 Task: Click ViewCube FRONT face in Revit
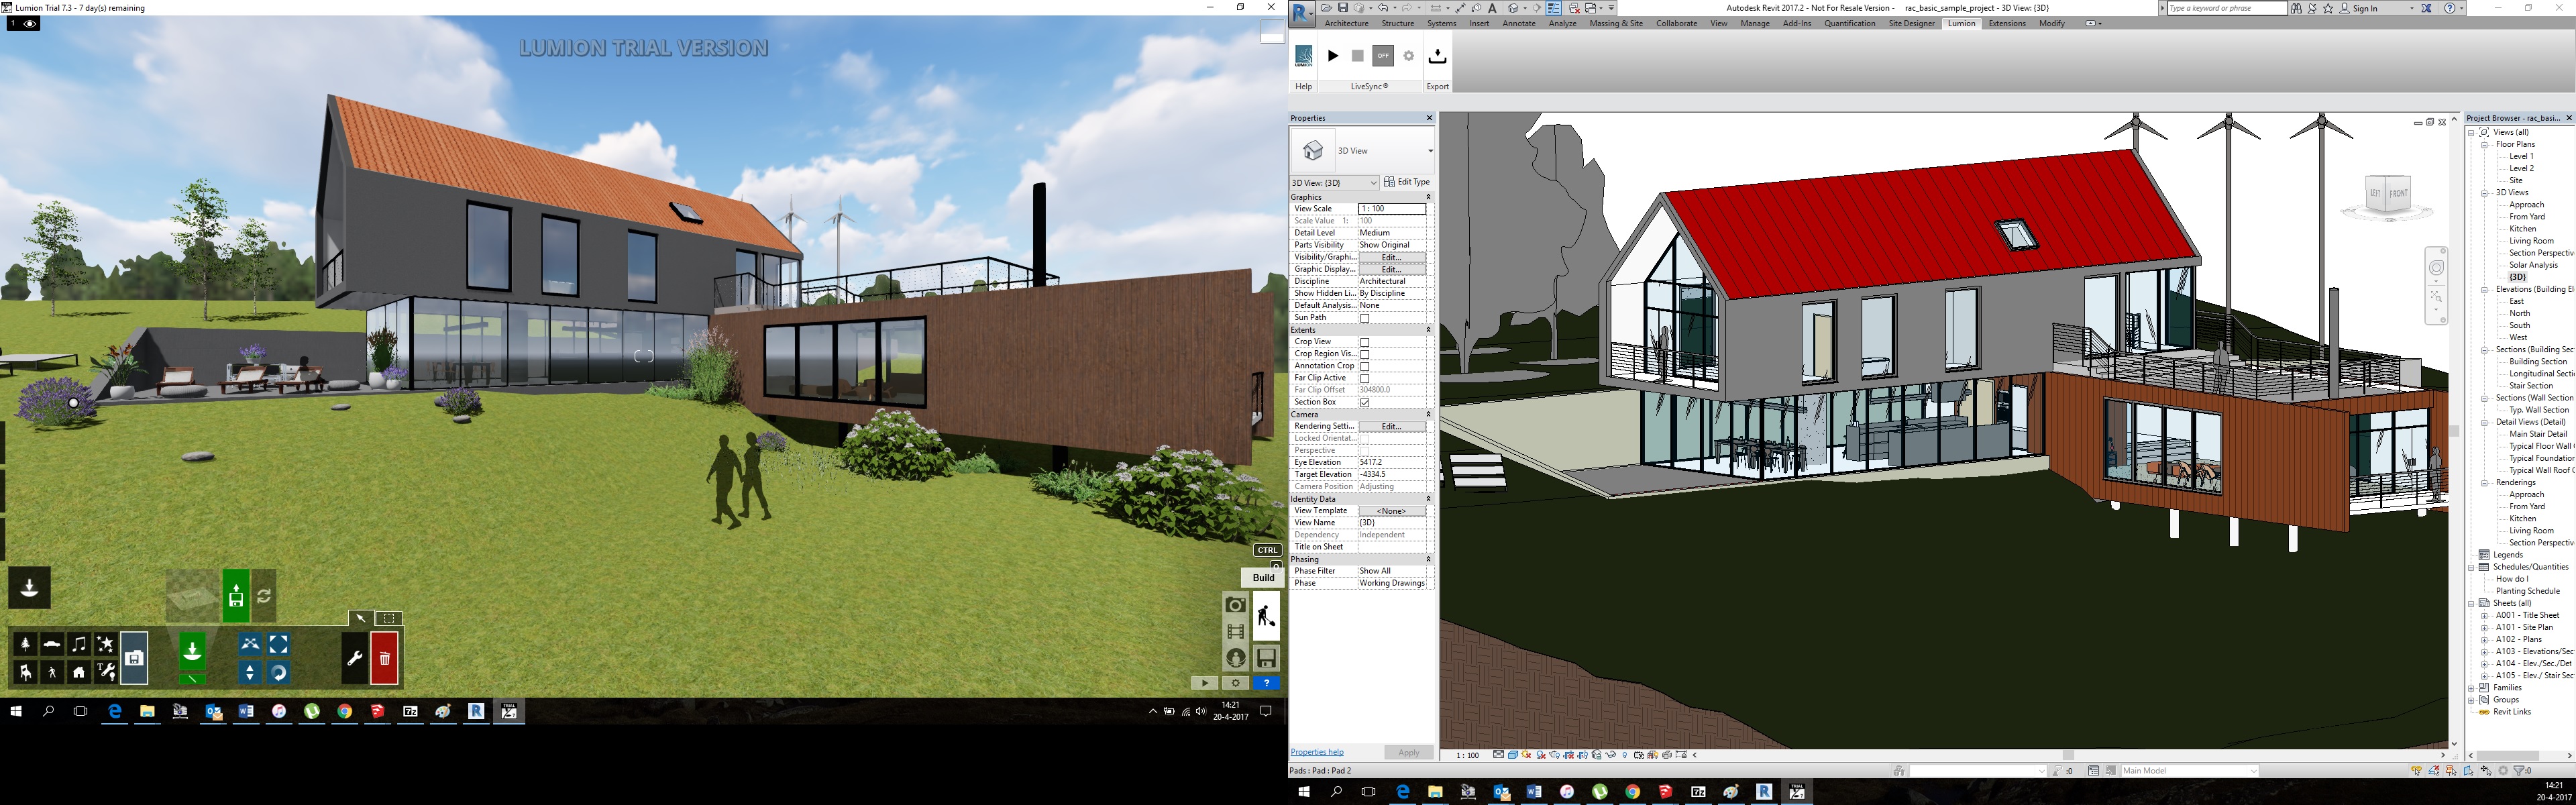(x=2398, y=194)
